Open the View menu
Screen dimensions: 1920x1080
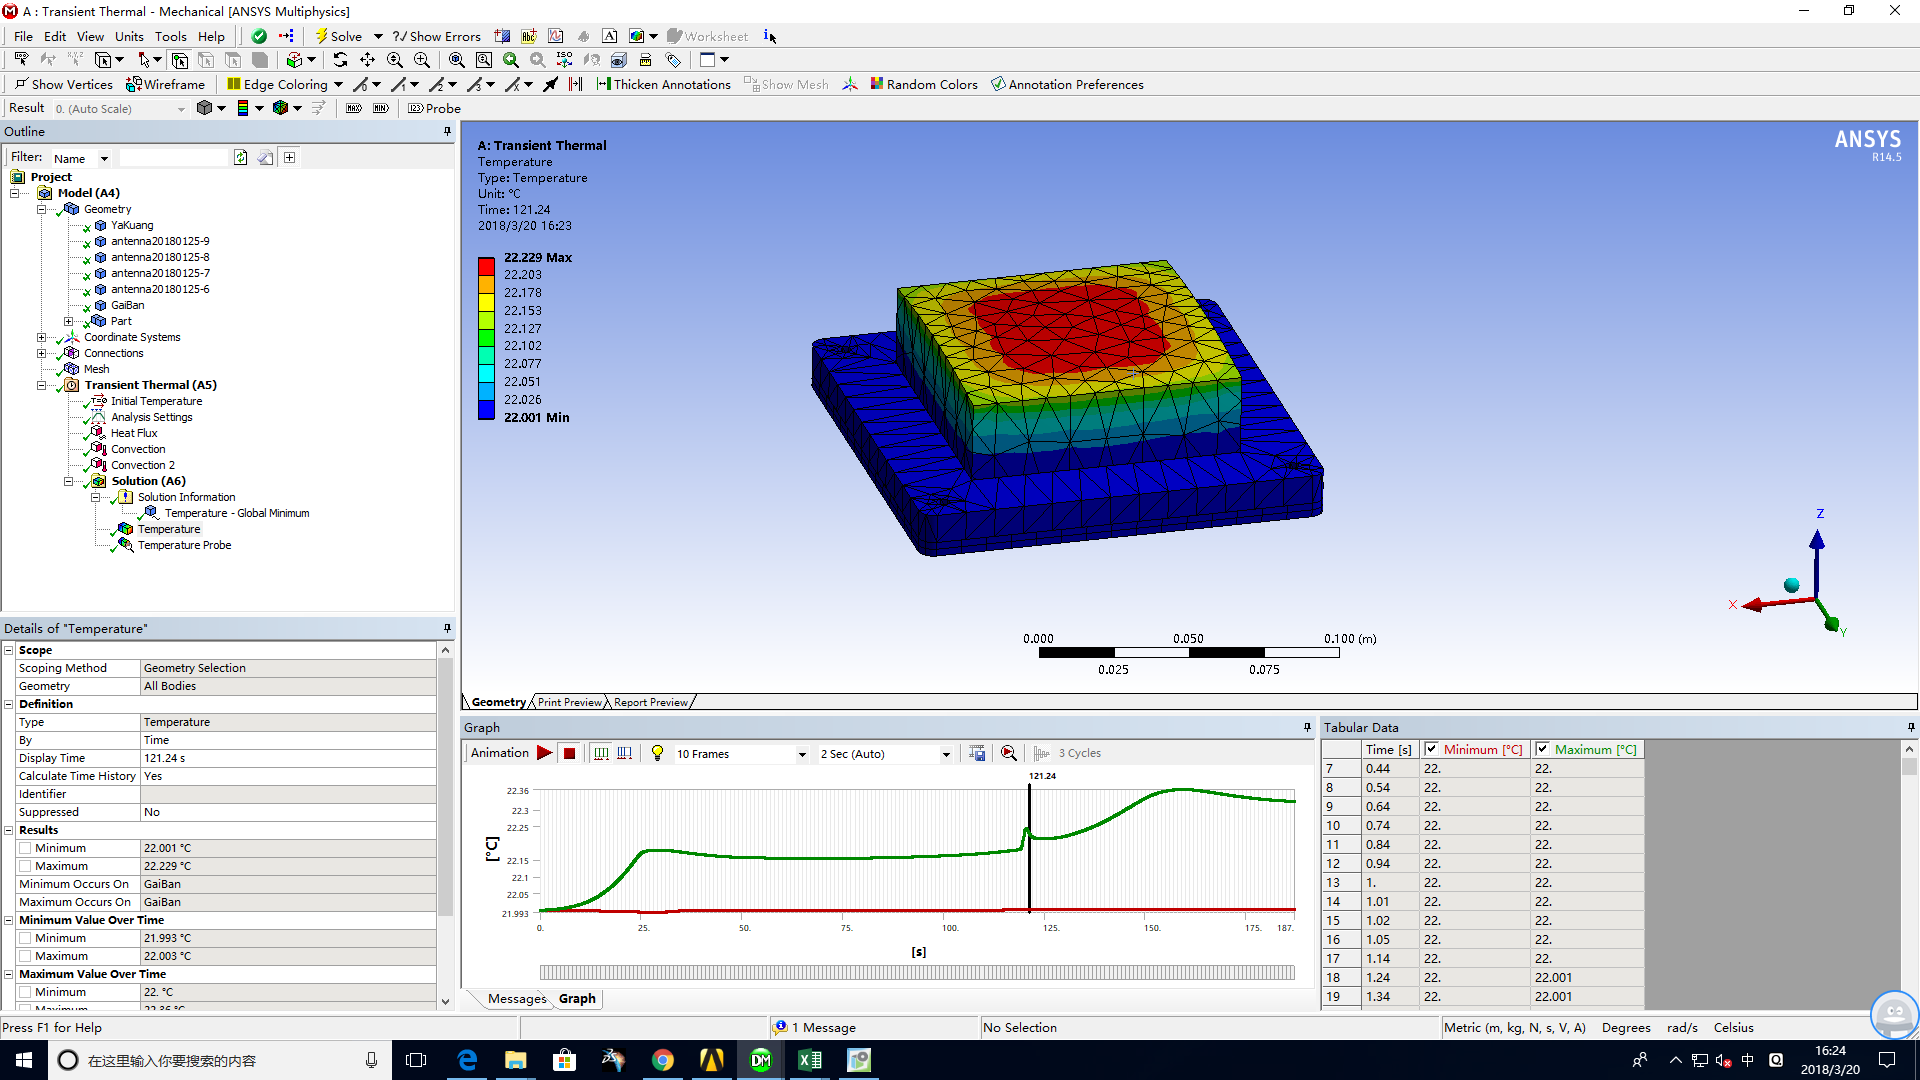tap(90, 36)
